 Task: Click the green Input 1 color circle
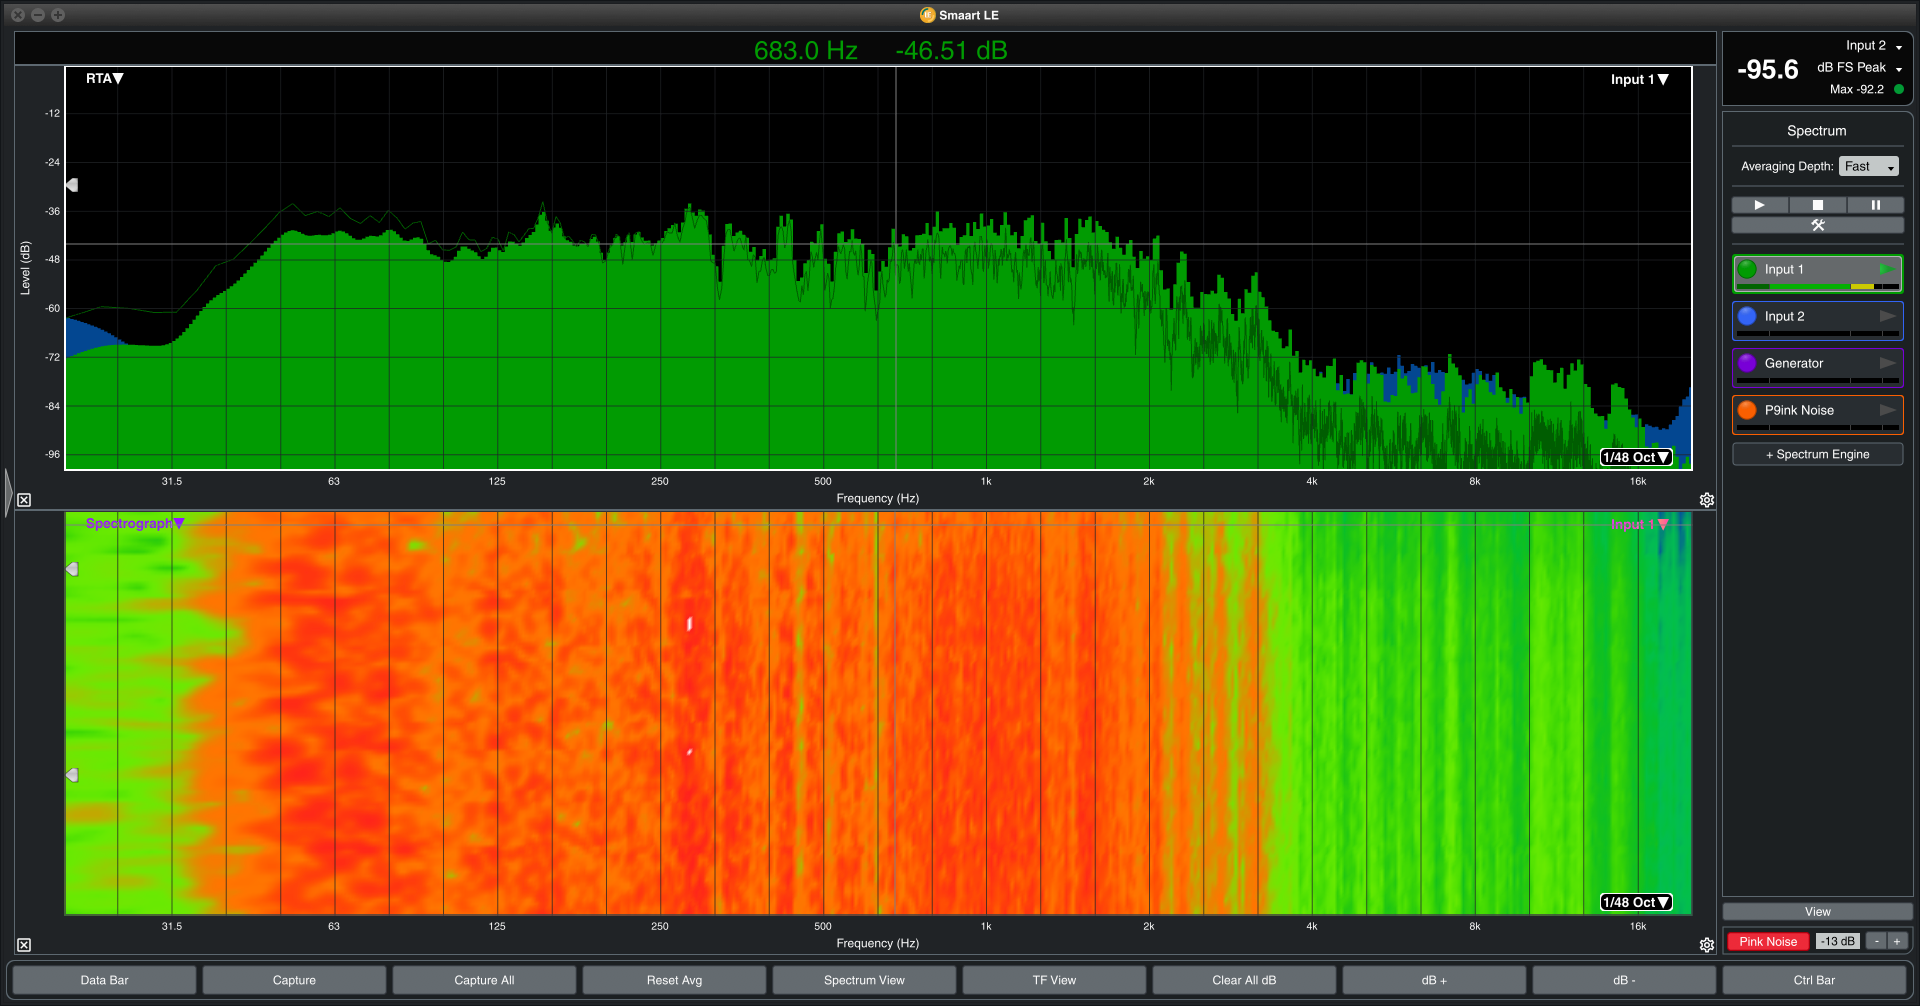click(1747, 269)
